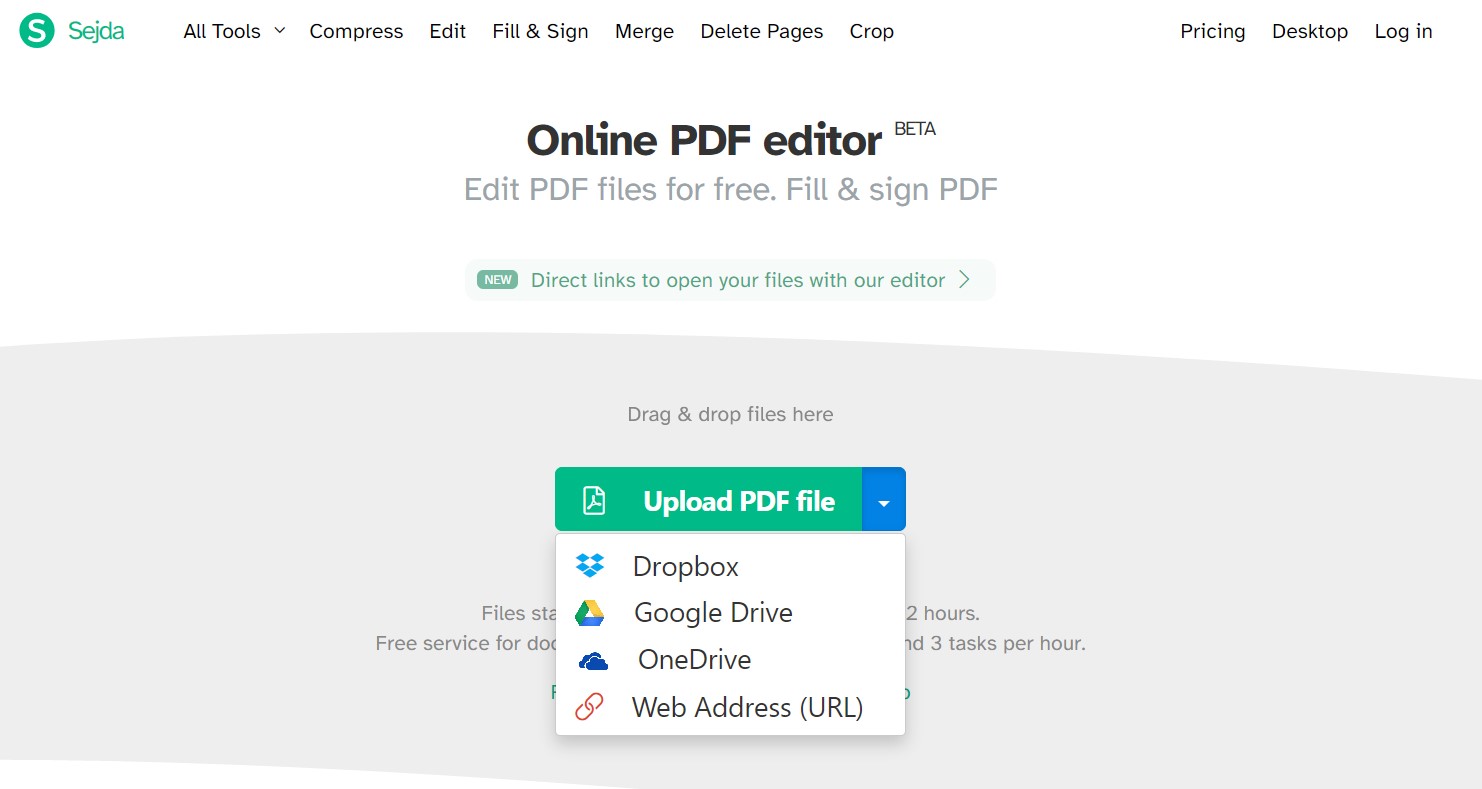Click the chevron after Direct links banner
The image size is (1482, 789).
tap(964, 280)
